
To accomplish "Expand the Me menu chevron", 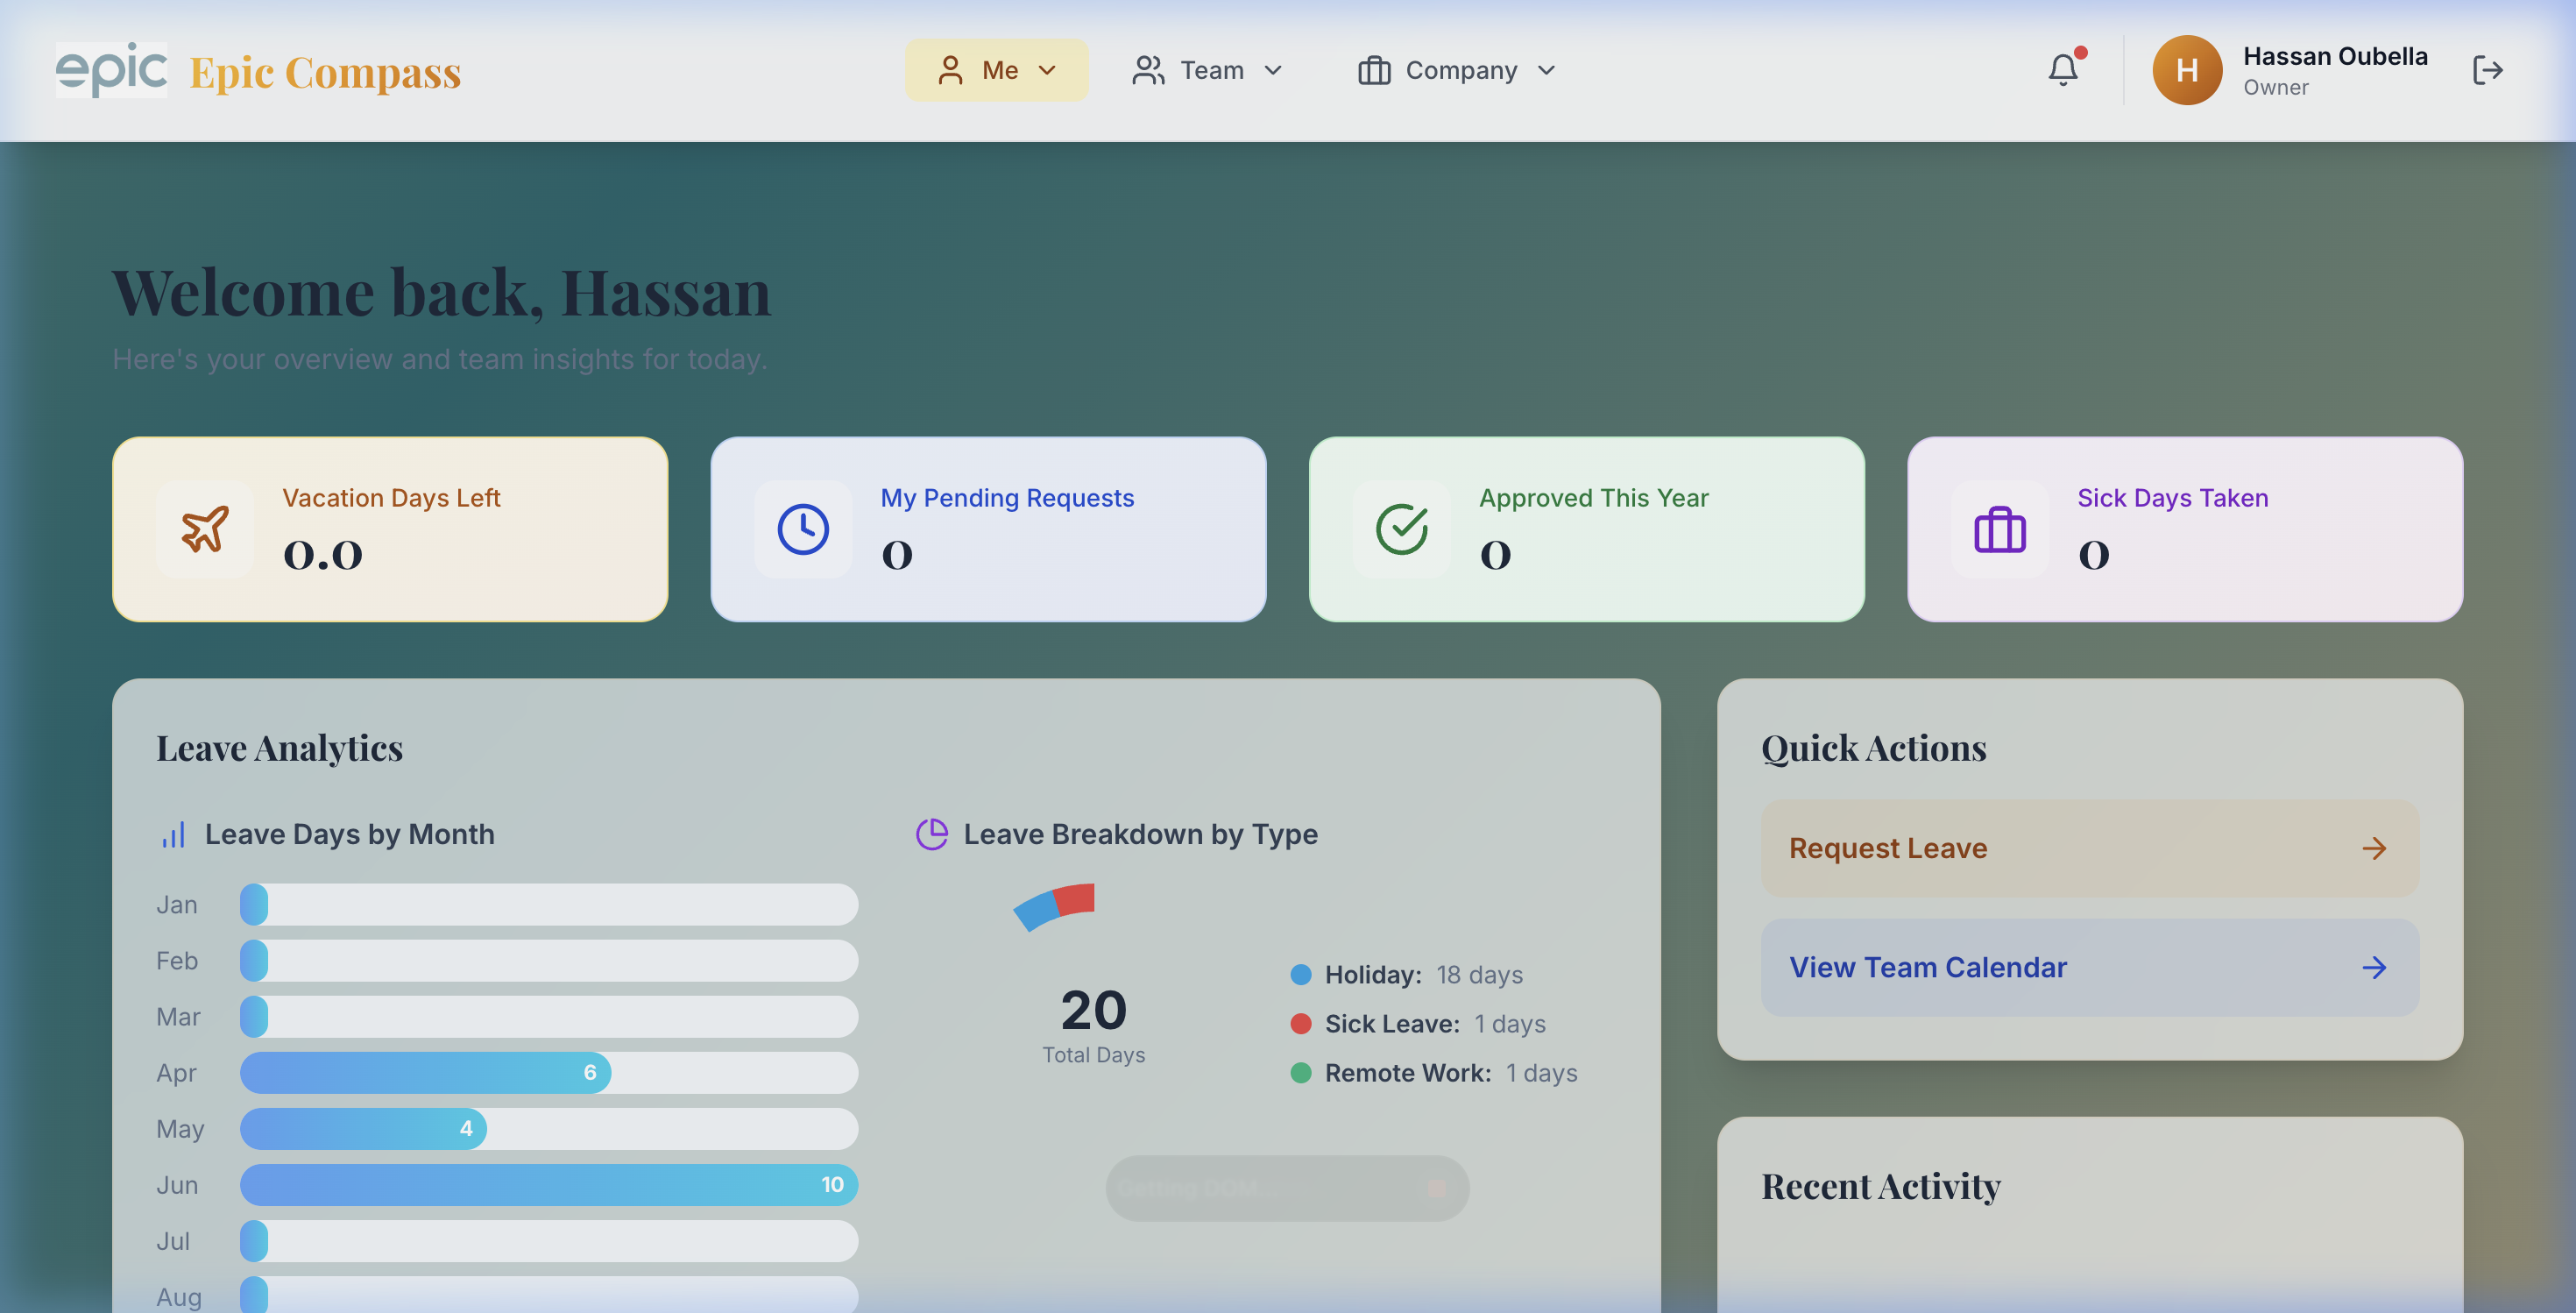I will coord(1047,70).
